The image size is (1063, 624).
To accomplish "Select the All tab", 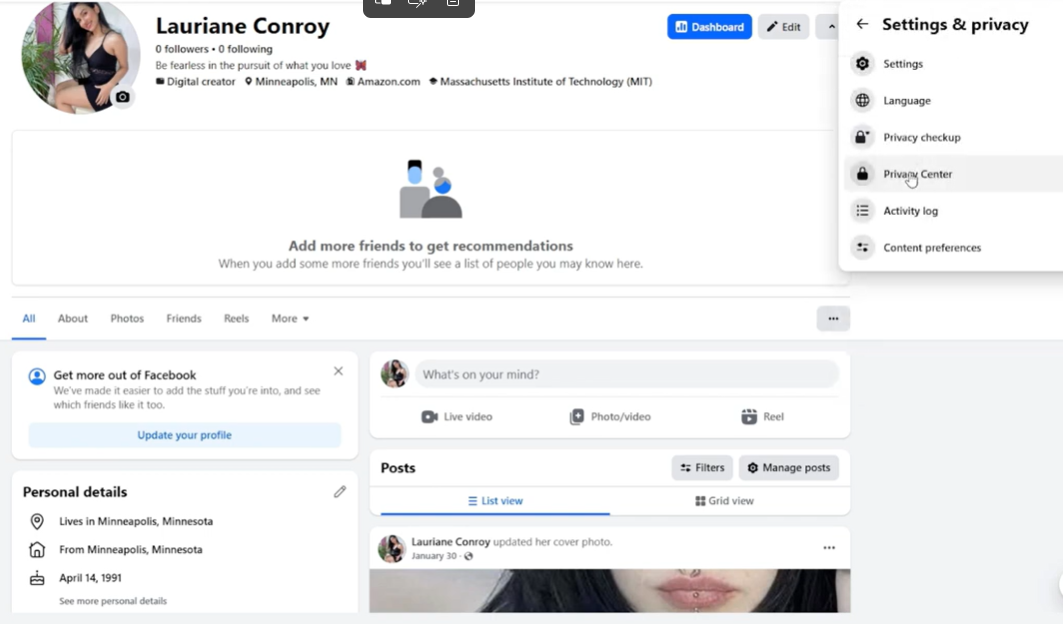I will tap(28, 318).
